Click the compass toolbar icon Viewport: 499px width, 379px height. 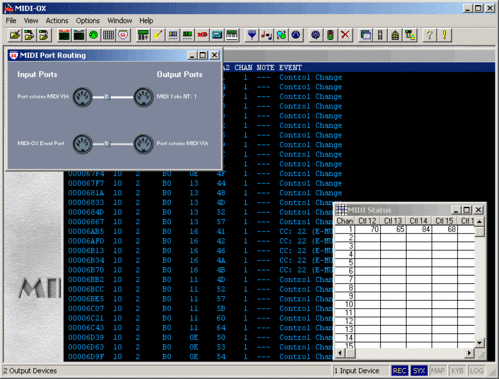pyautogui.click(x=316, y=35)
